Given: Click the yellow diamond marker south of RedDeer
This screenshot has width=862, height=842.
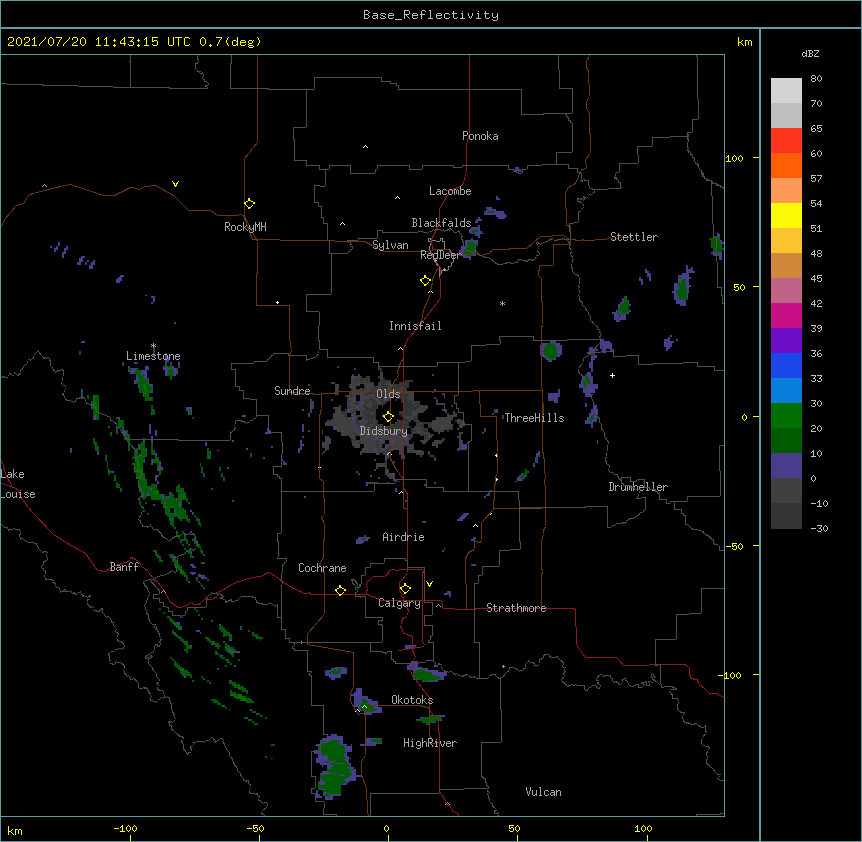Looking at the screenshot, I should [x=425, y=281].
